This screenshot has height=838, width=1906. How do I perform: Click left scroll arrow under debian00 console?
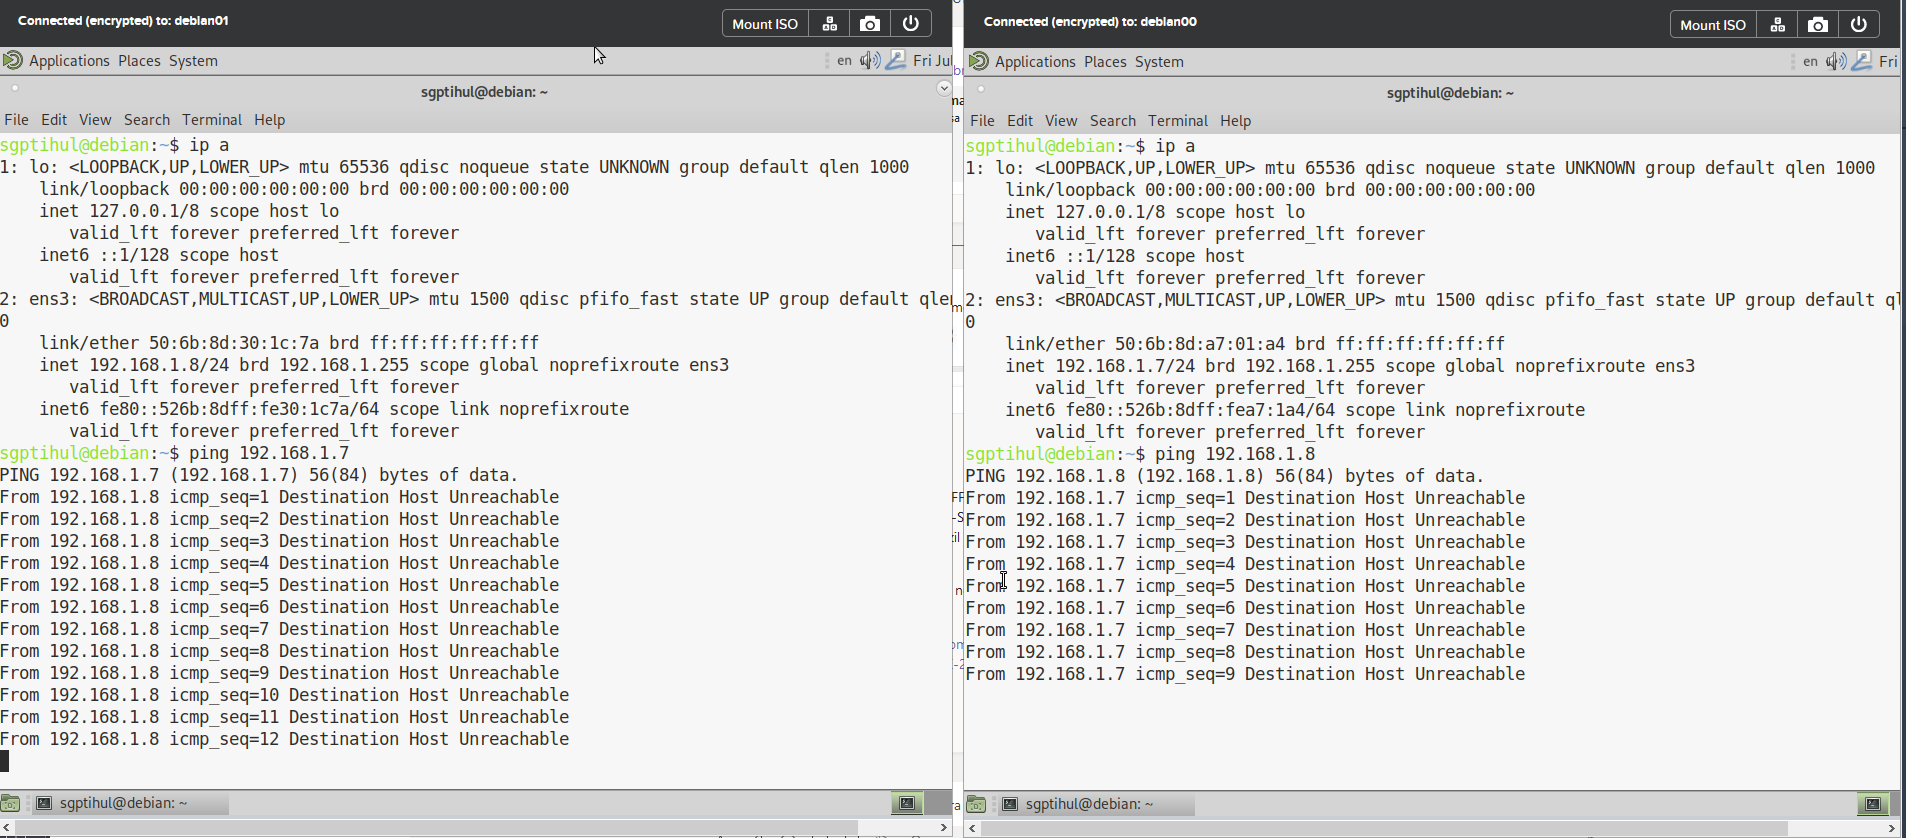pyautogui.click(x=974, y=828)
